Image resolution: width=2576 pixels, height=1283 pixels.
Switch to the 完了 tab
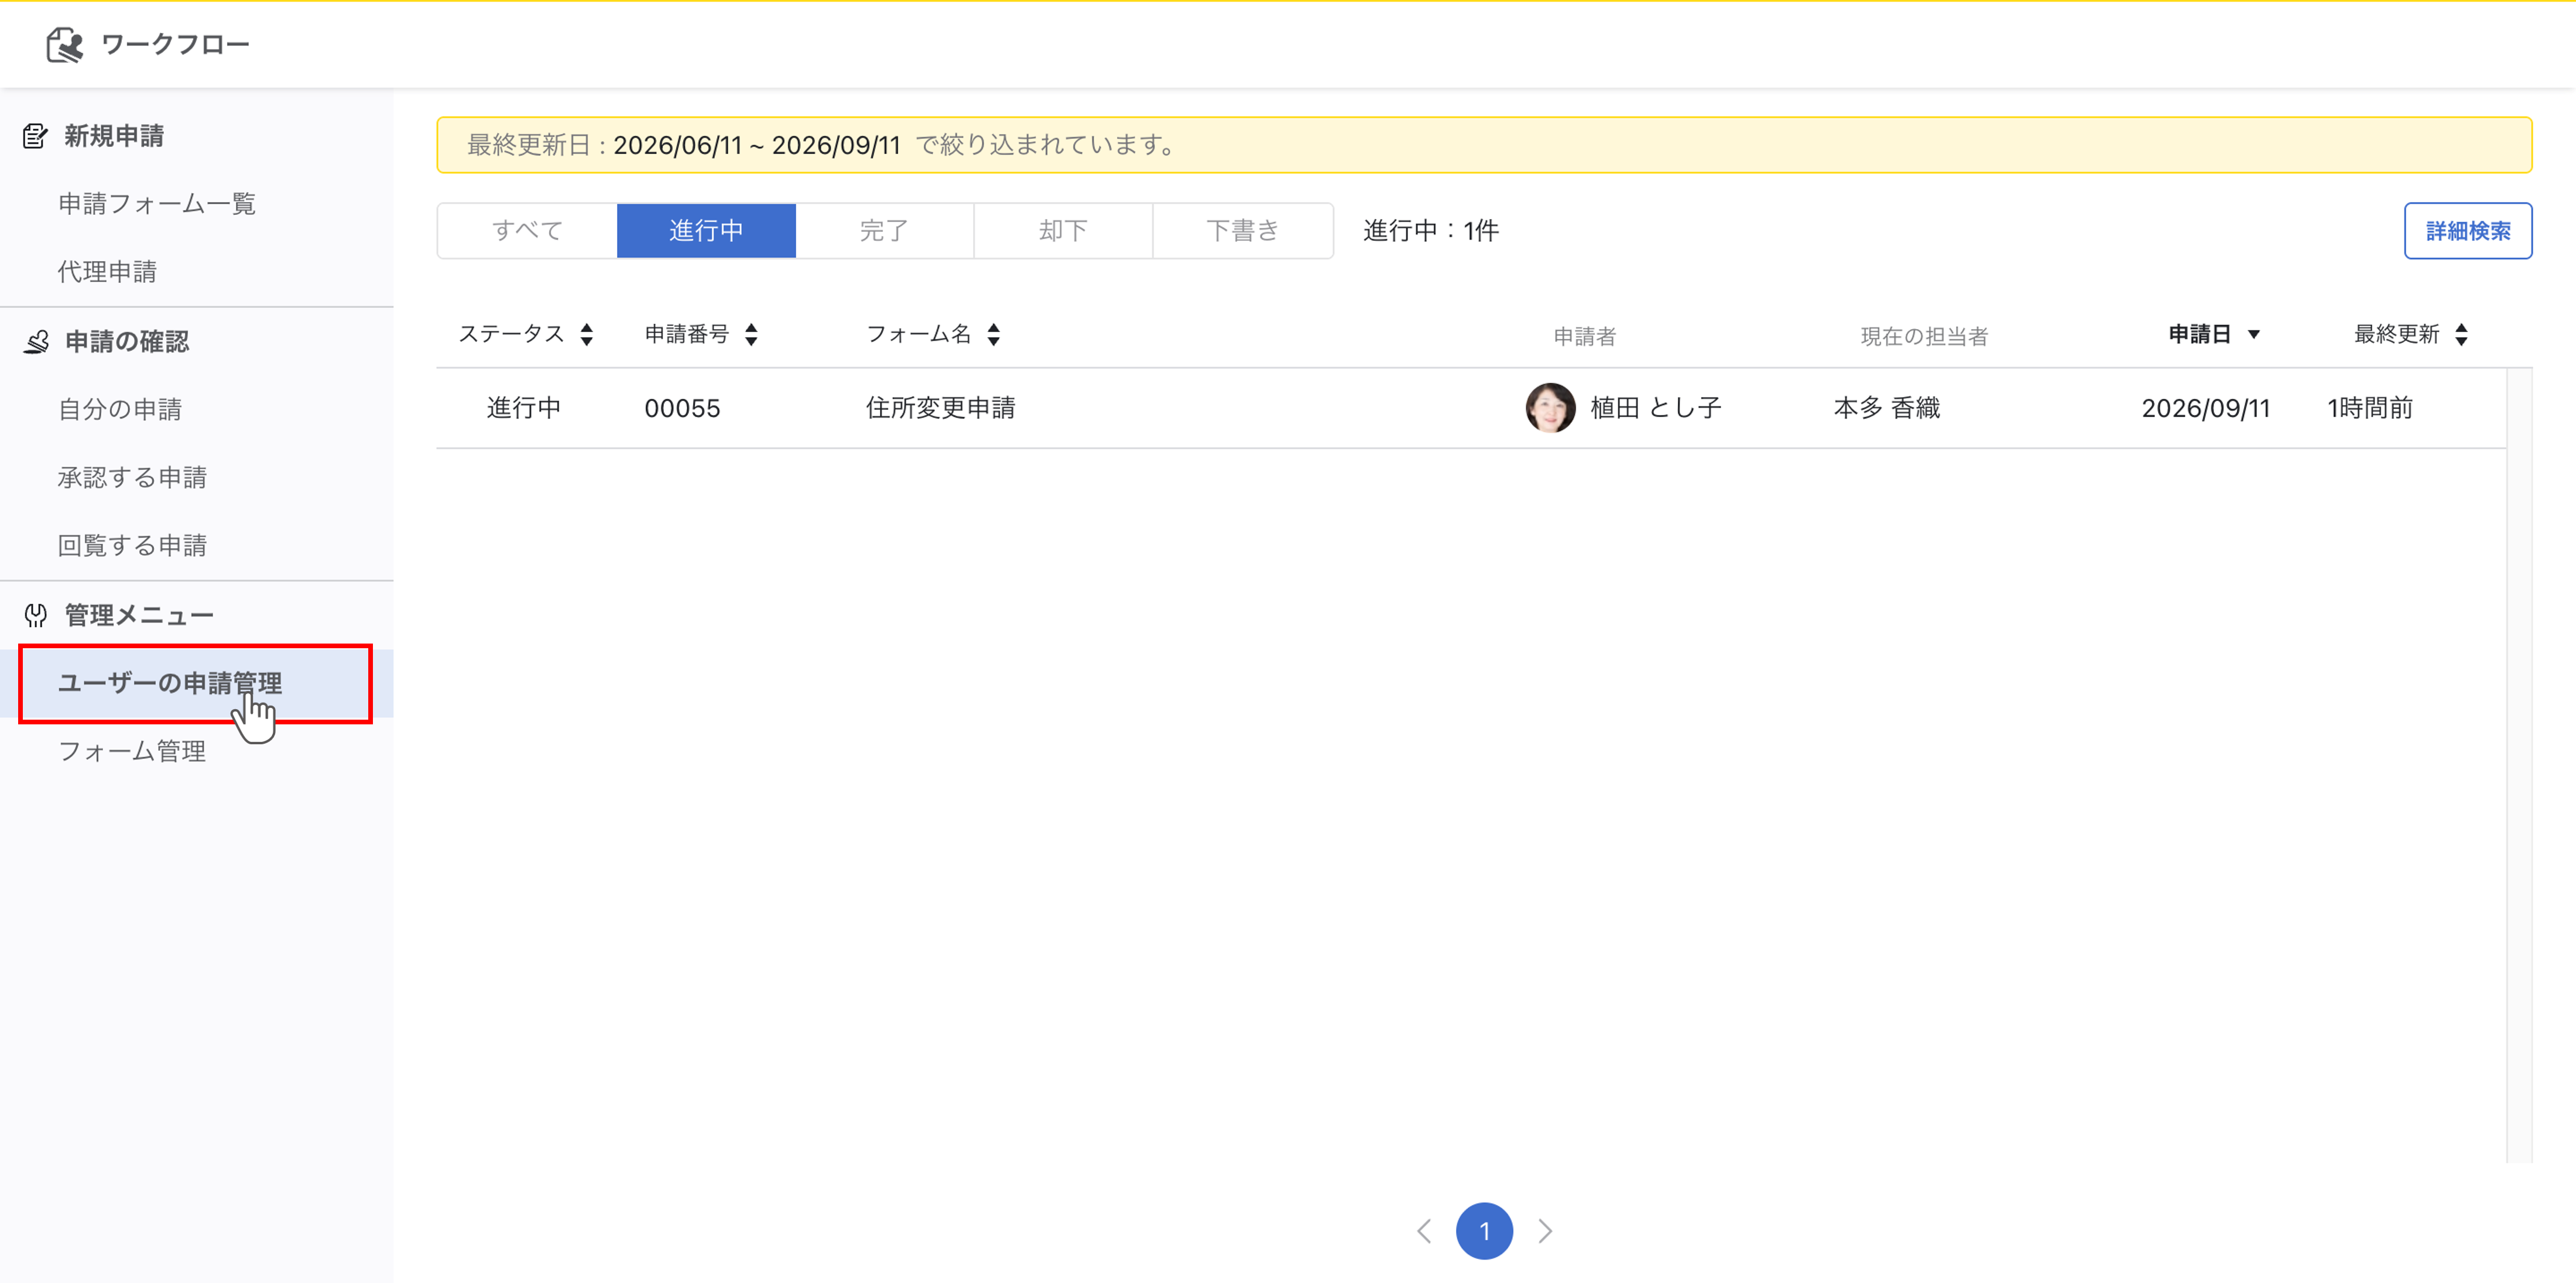(x=885, y=231)
